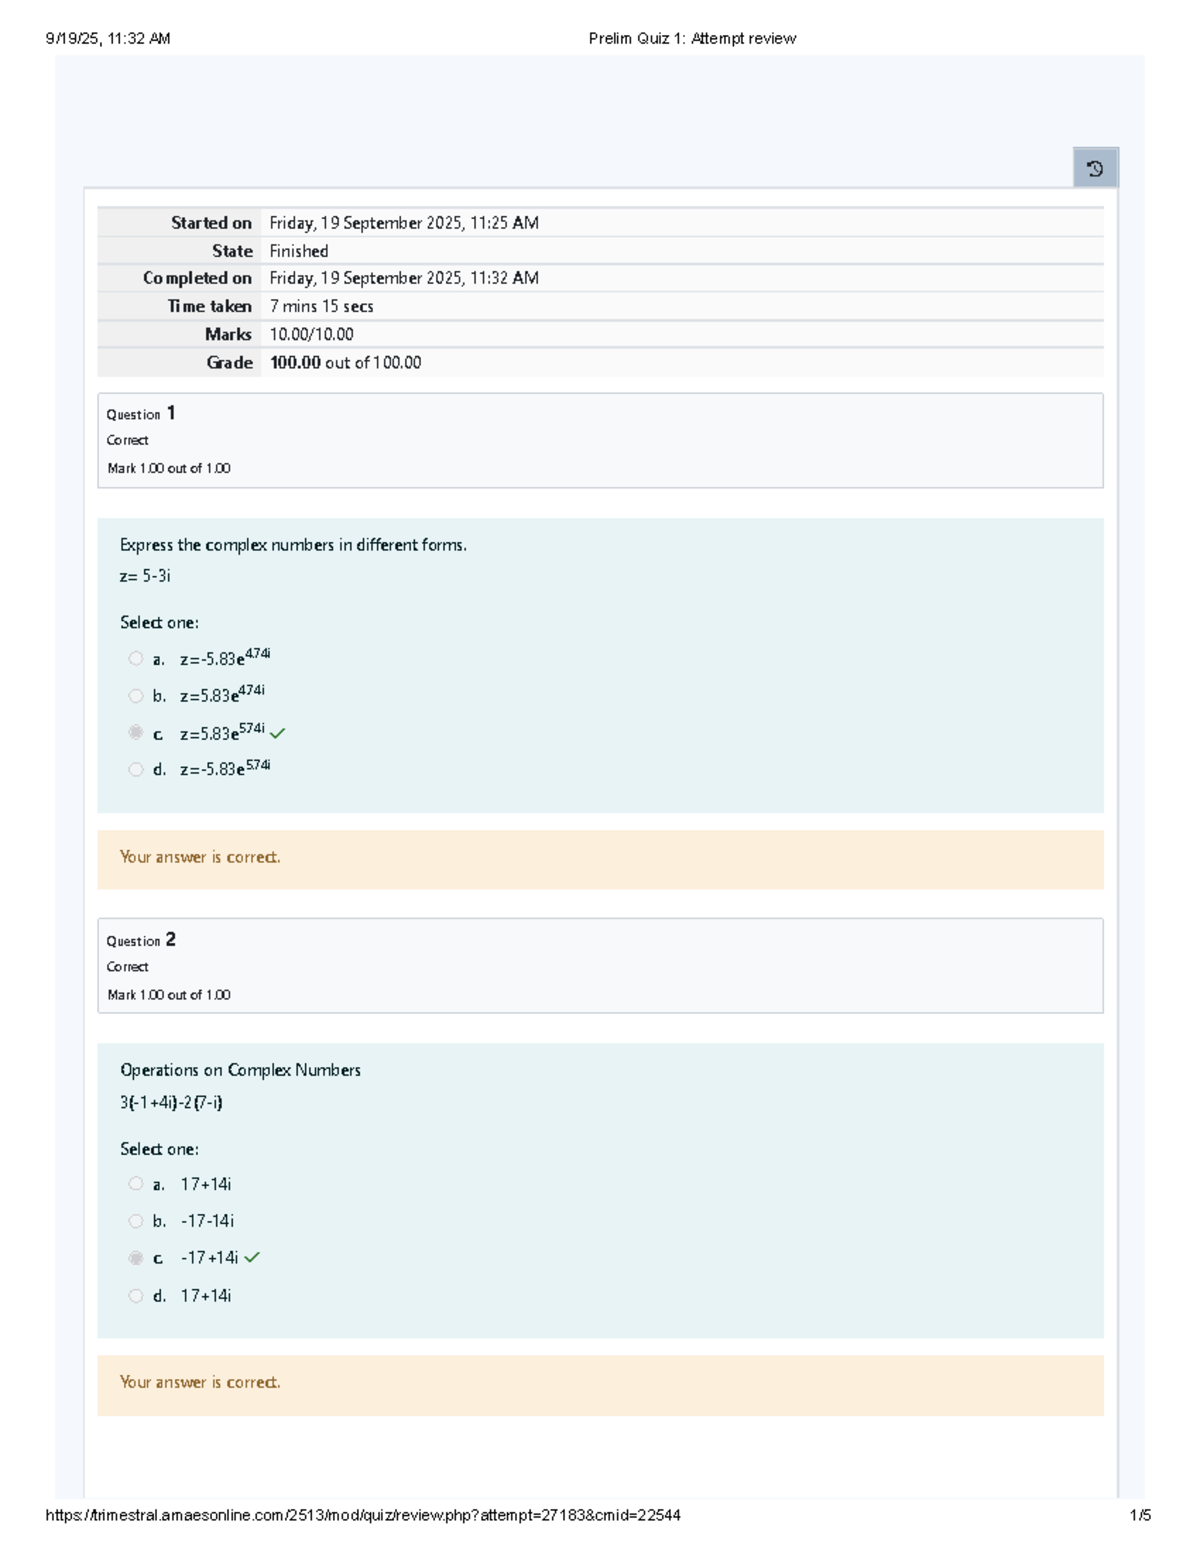Image resolution: width=1200 pixels, height=1553 pixels.
Task: Click the "Completed on" row label
Action: (197, 278)
